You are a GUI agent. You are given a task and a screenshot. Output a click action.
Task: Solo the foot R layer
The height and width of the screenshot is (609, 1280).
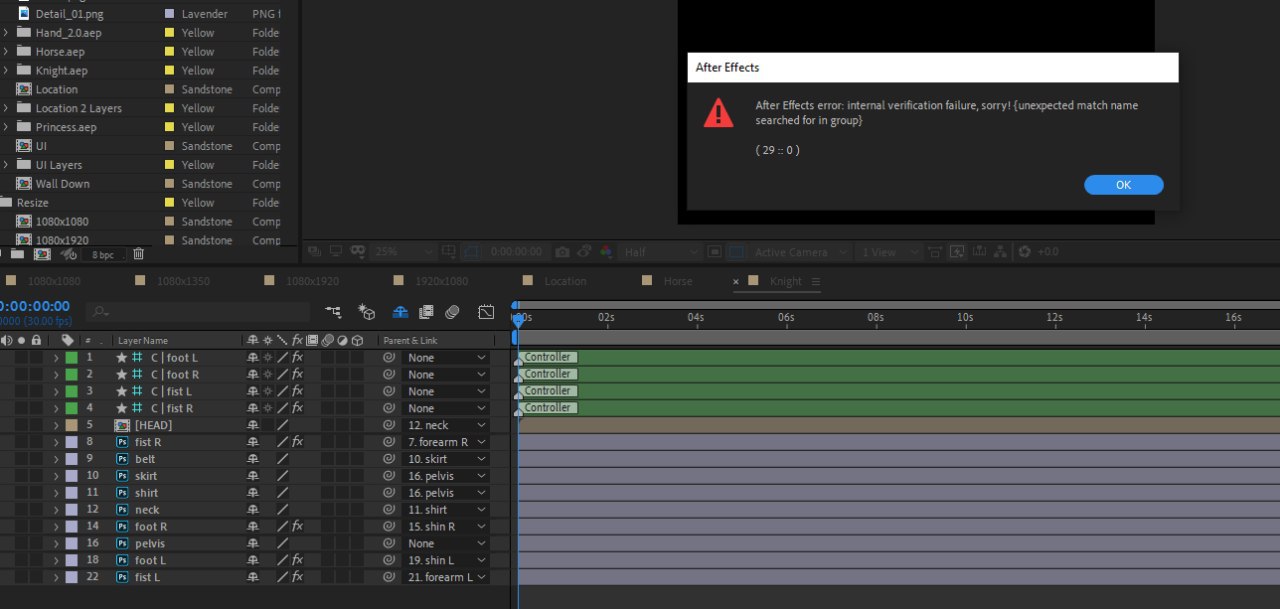(x=21, y=527)
